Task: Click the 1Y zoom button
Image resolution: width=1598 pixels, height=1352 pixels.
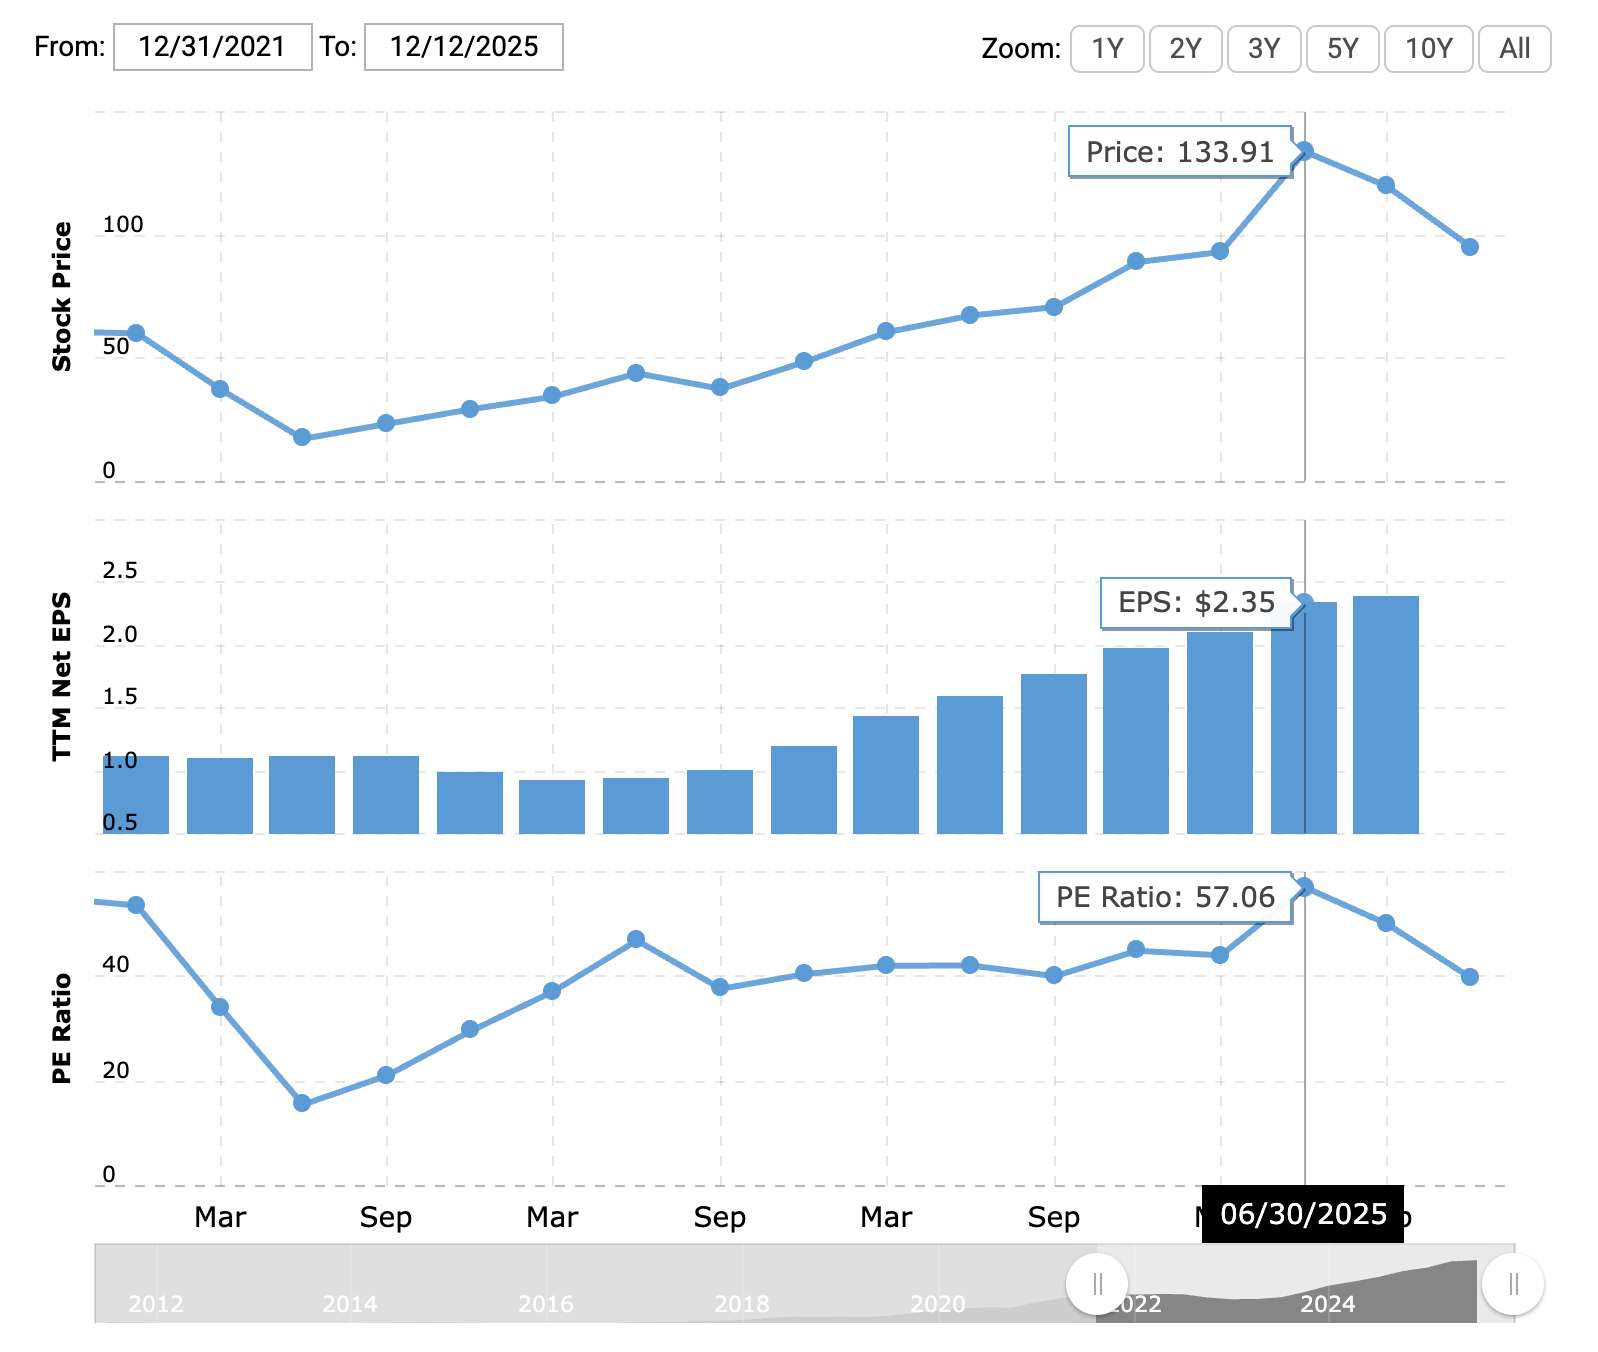Action: [1106, 49]
